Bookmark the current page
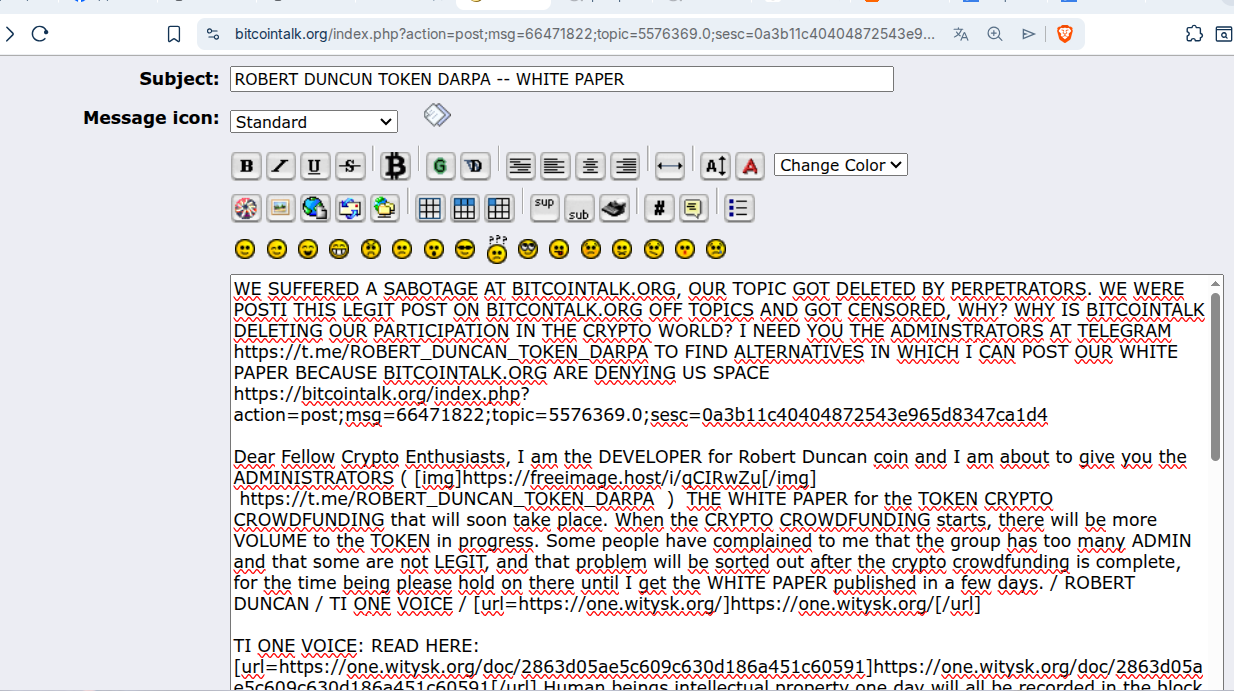This screenshot has width=1234, height=691. 174,34
